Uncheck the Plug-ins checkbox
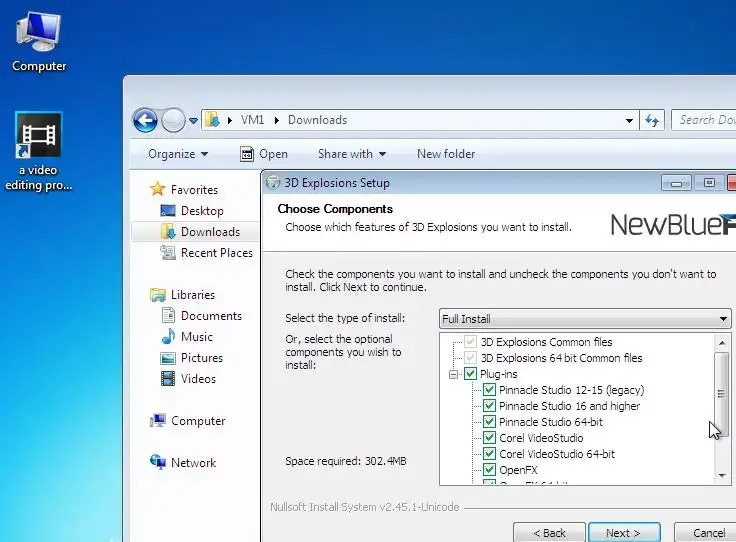 [x=470, y=374]
